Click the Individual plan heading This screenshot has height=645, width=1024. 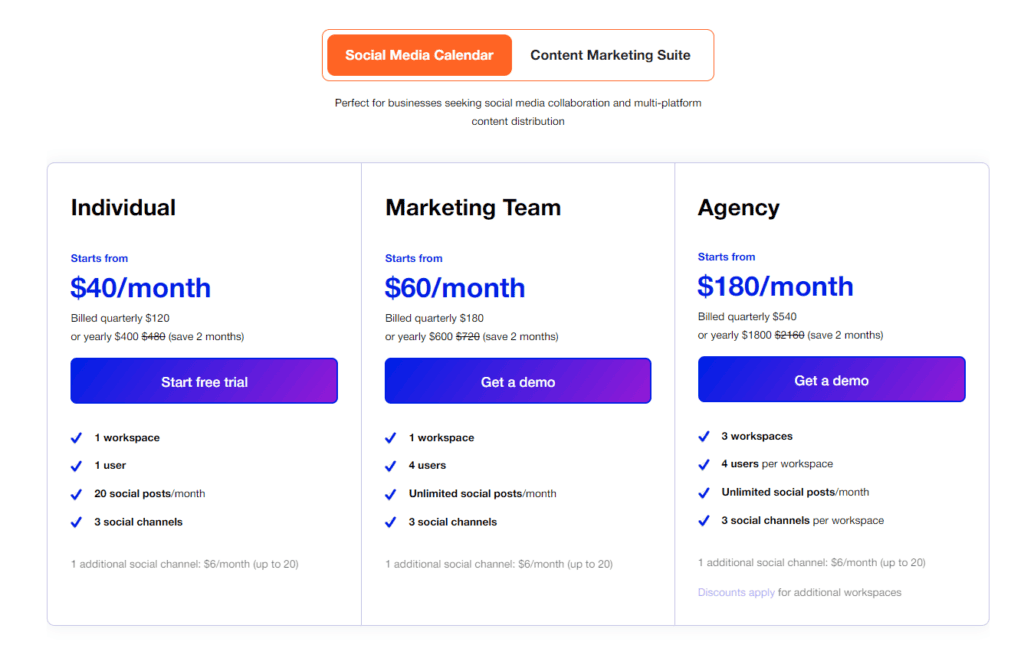(123, 207)
